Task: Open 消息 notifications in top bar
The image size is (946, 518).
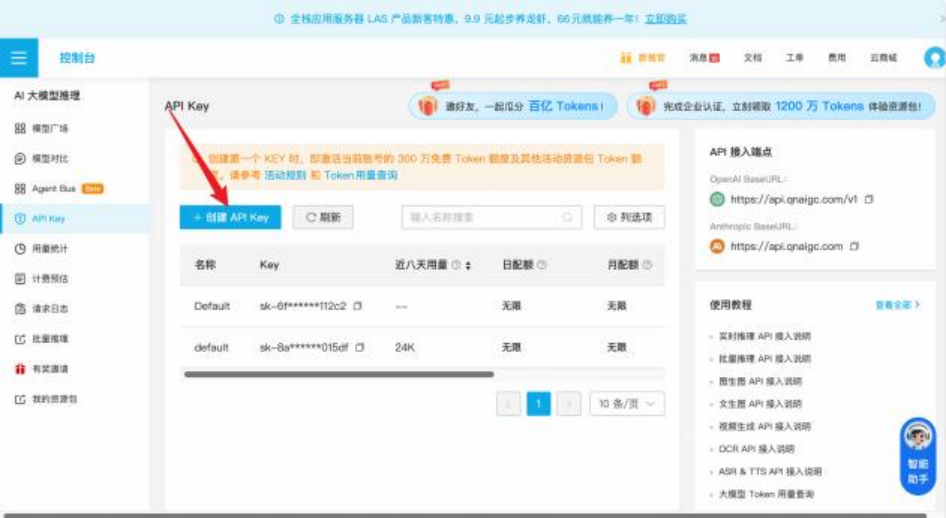Action: pos(704,58)
